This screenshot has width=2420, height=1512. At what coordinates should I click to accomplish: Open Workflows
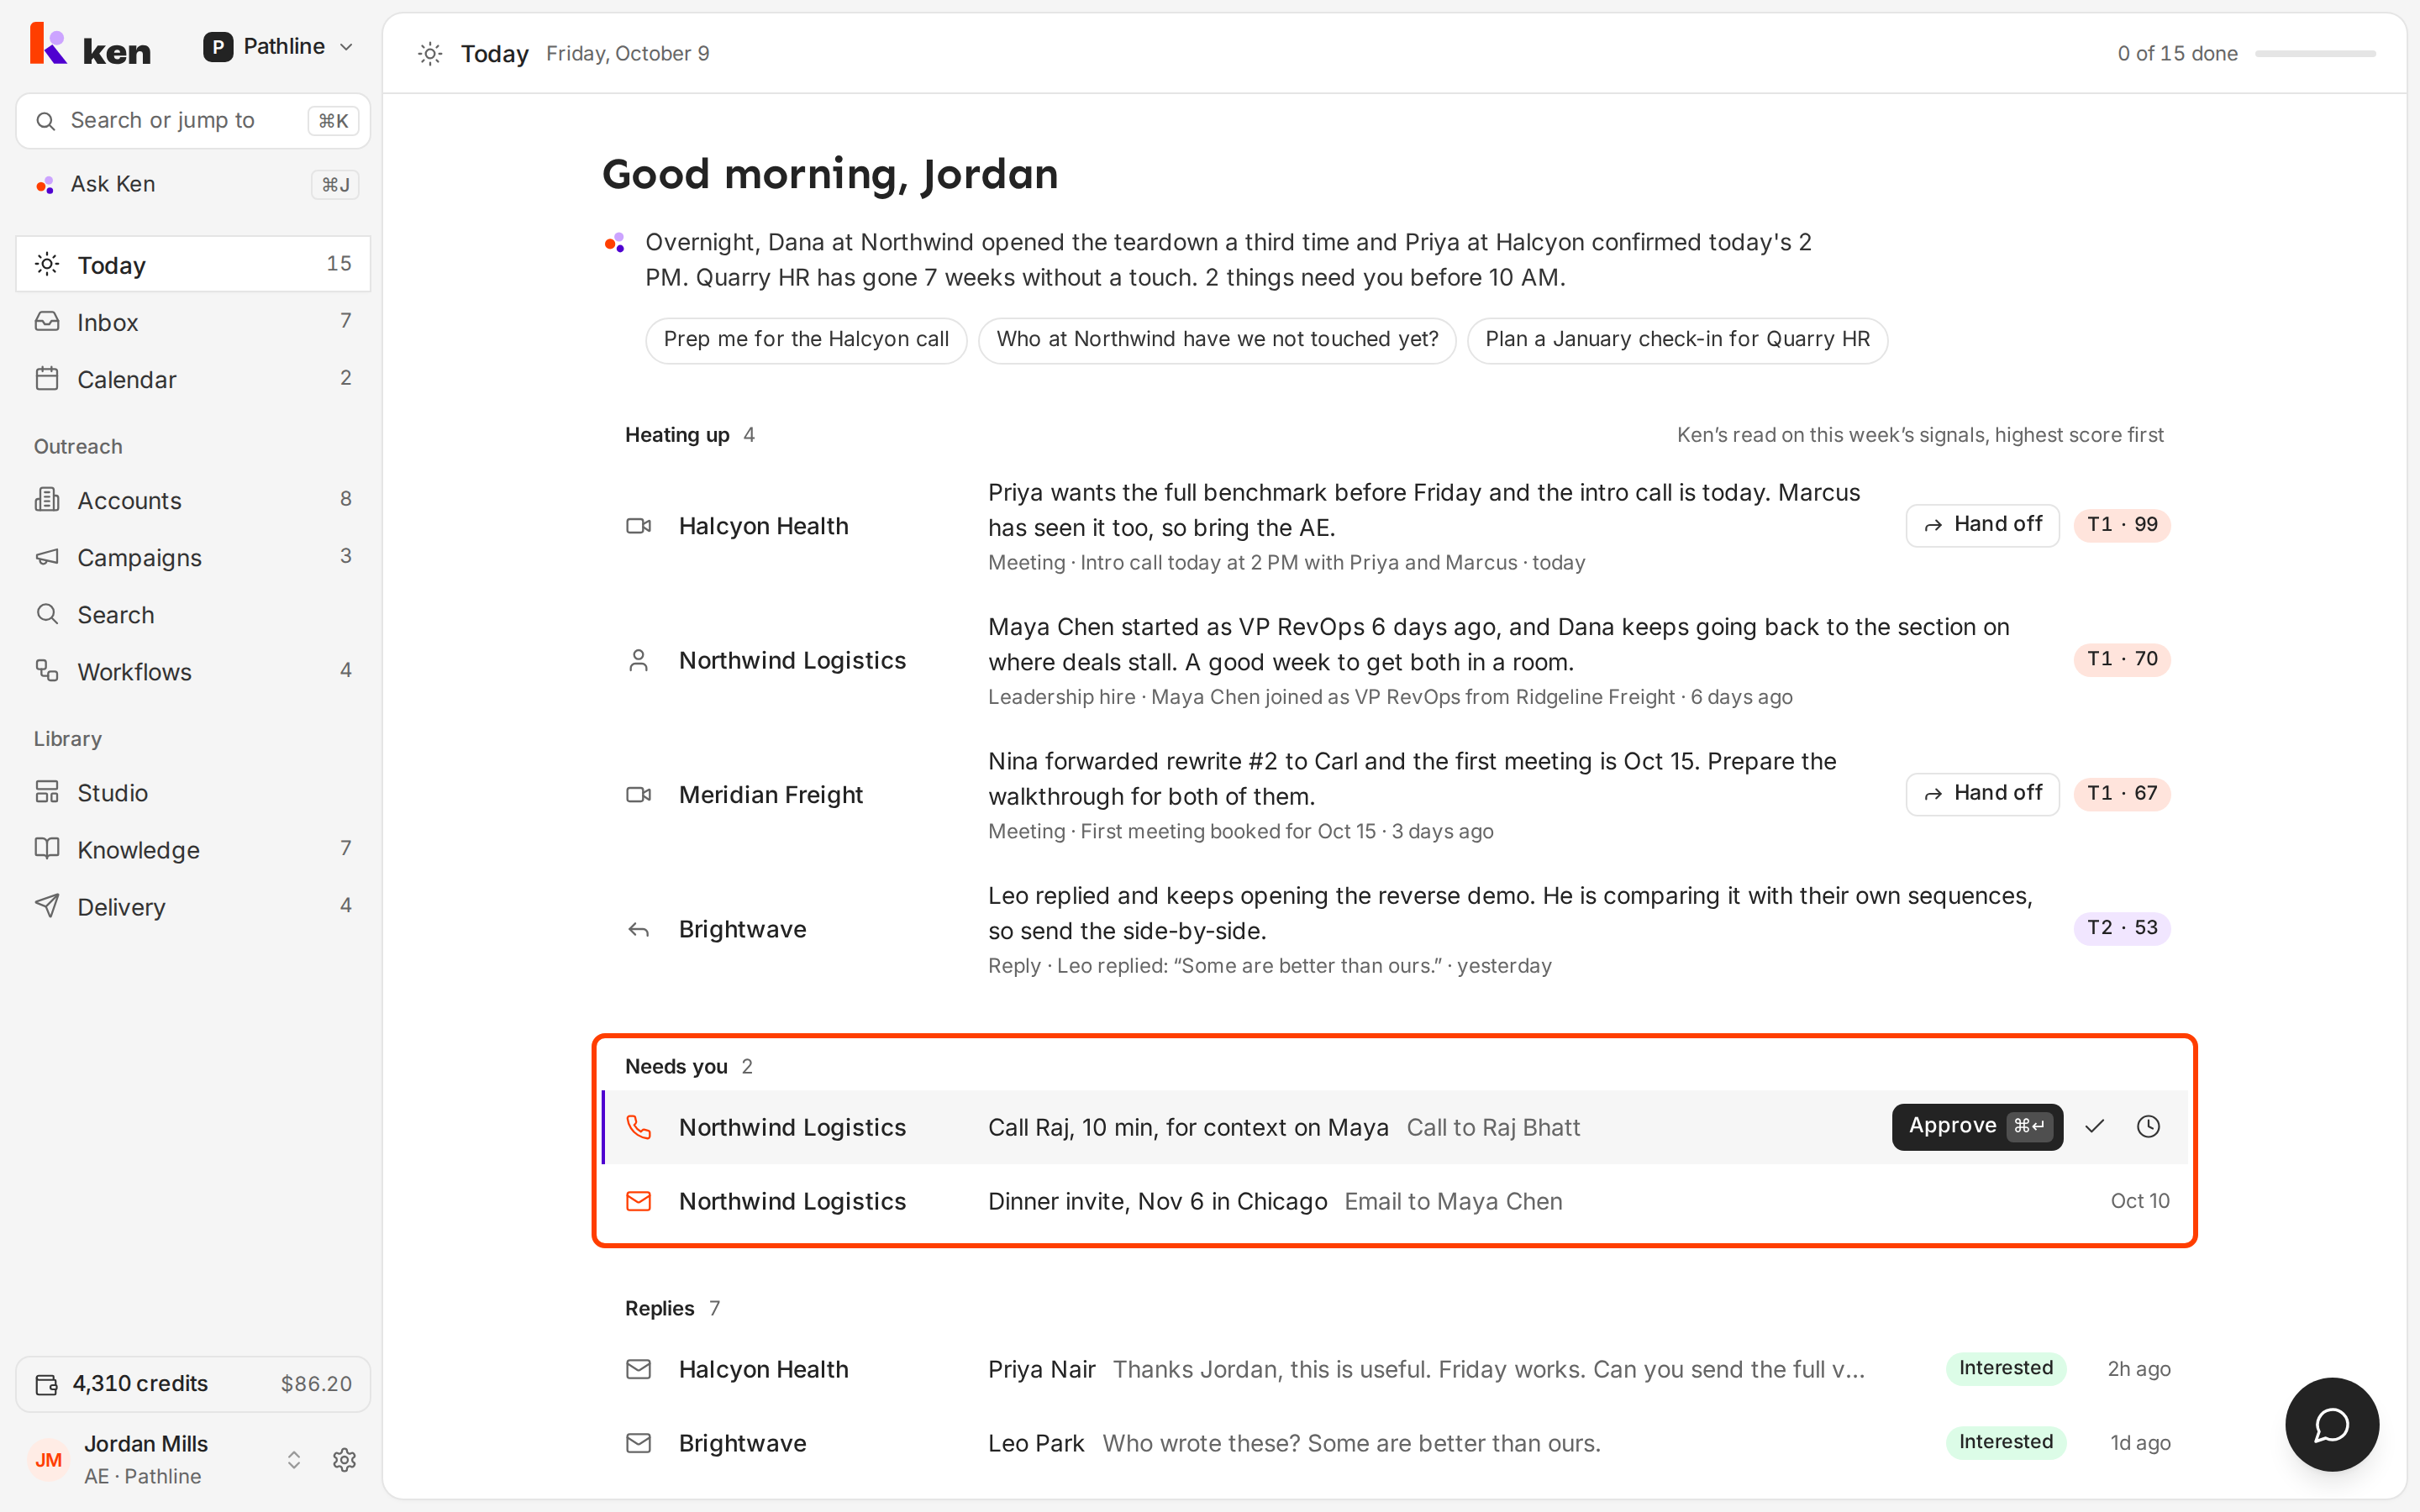click(x=193, y=671)
